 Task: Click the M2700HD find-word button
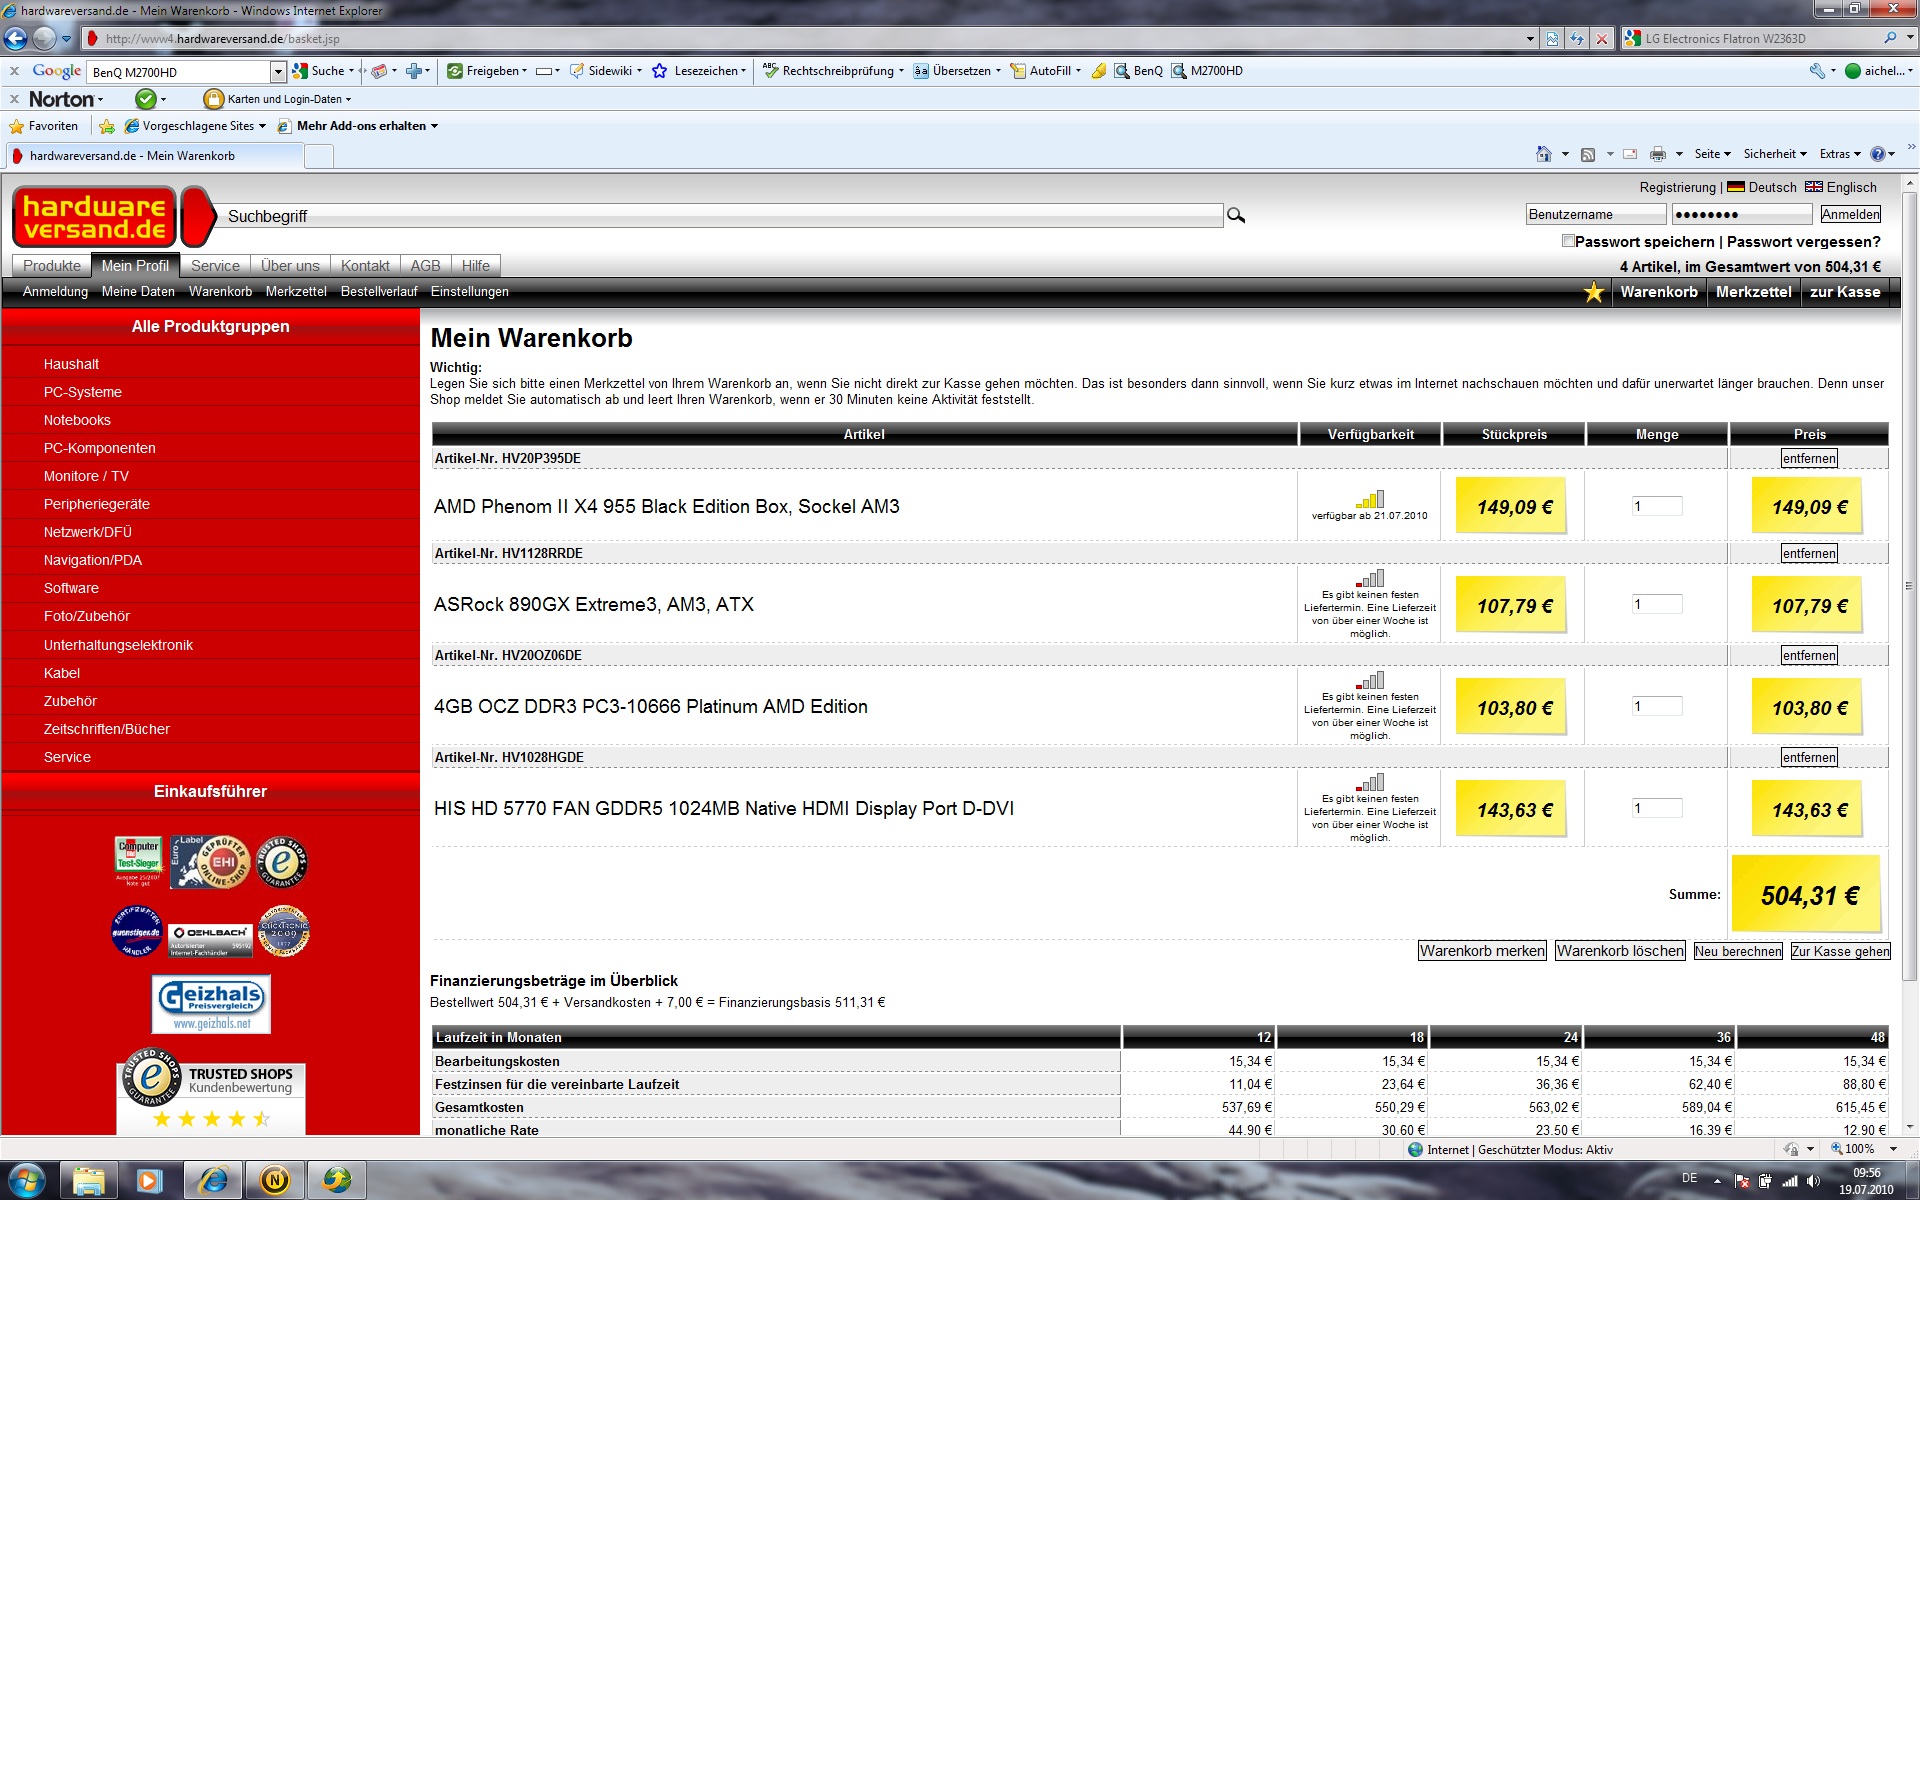[x=1208, y=71]
